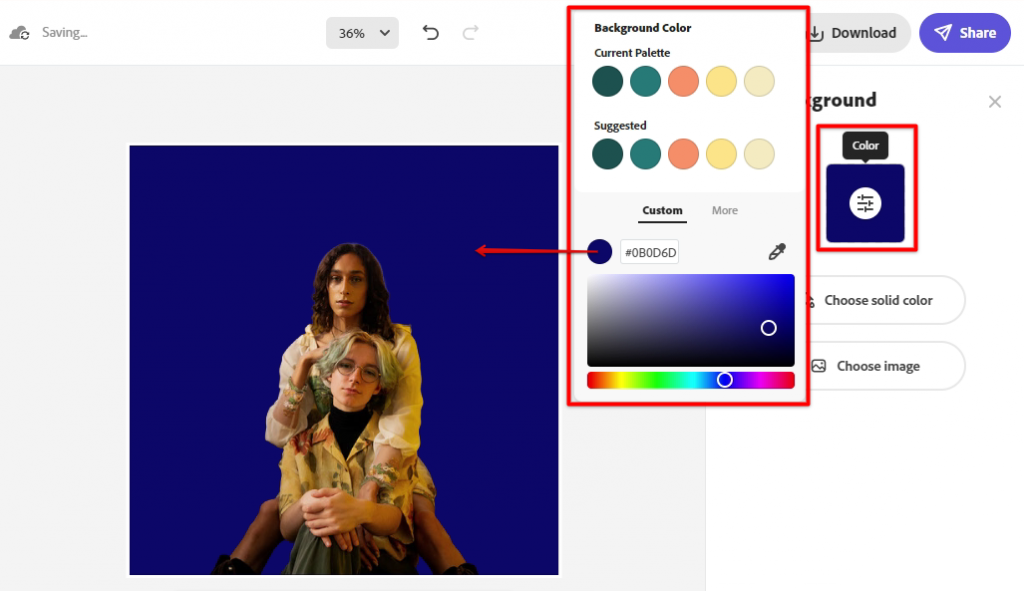The image size is (1024, 591).
Task: Click the Redo icon
Action: click(470, 32)
